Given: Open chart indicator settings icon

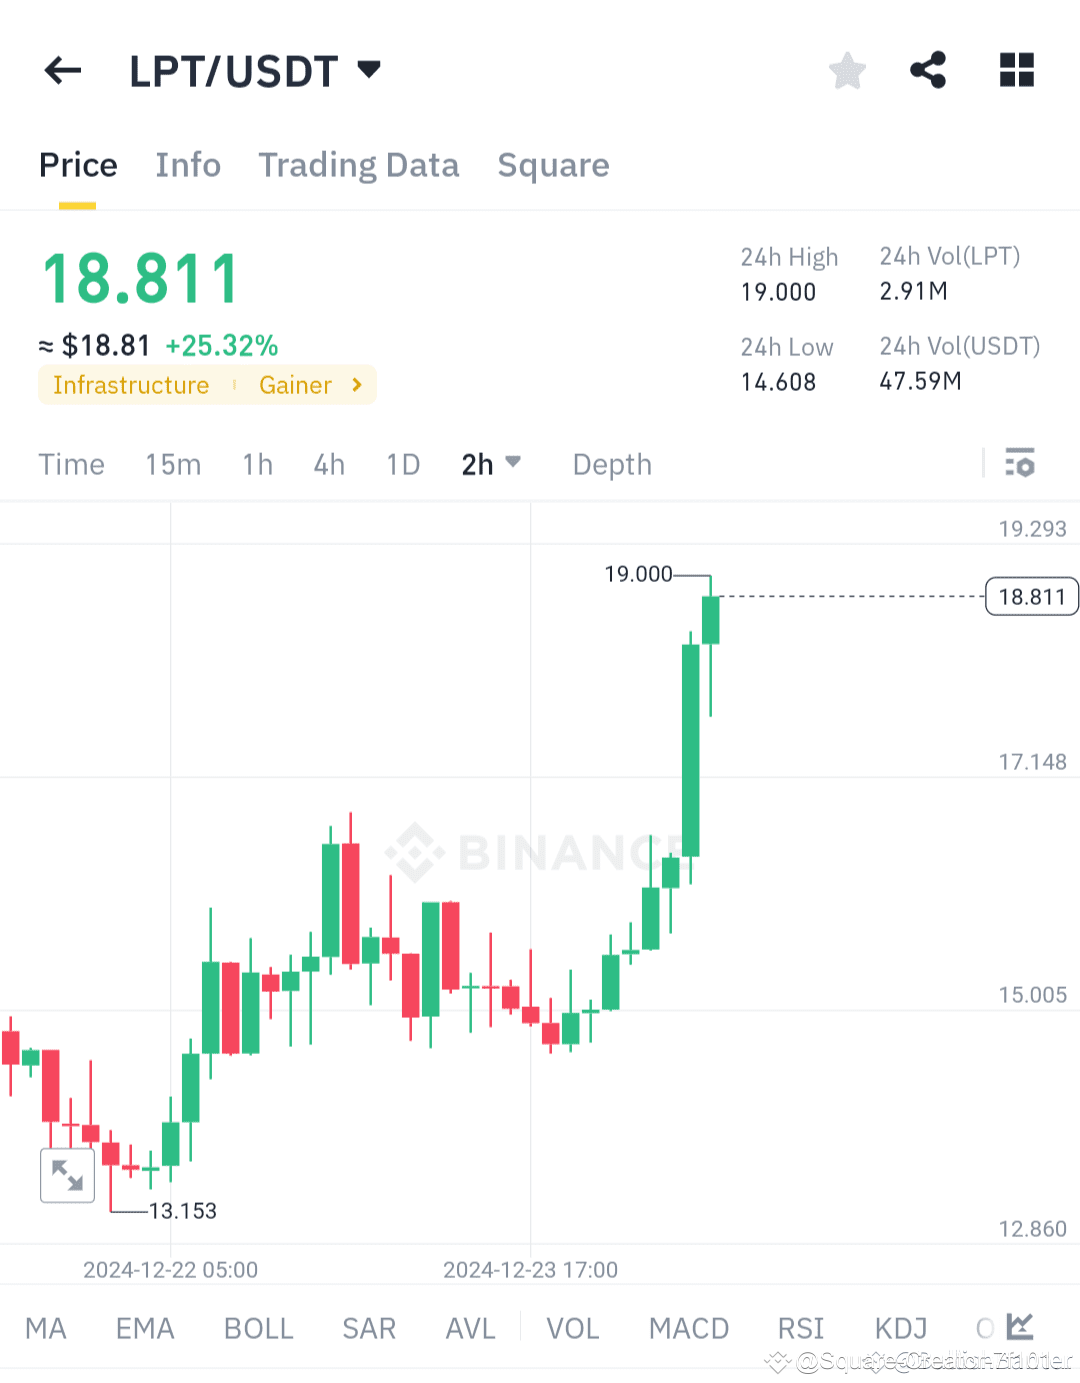Looking at the screenshot, I should (1020, 463).
